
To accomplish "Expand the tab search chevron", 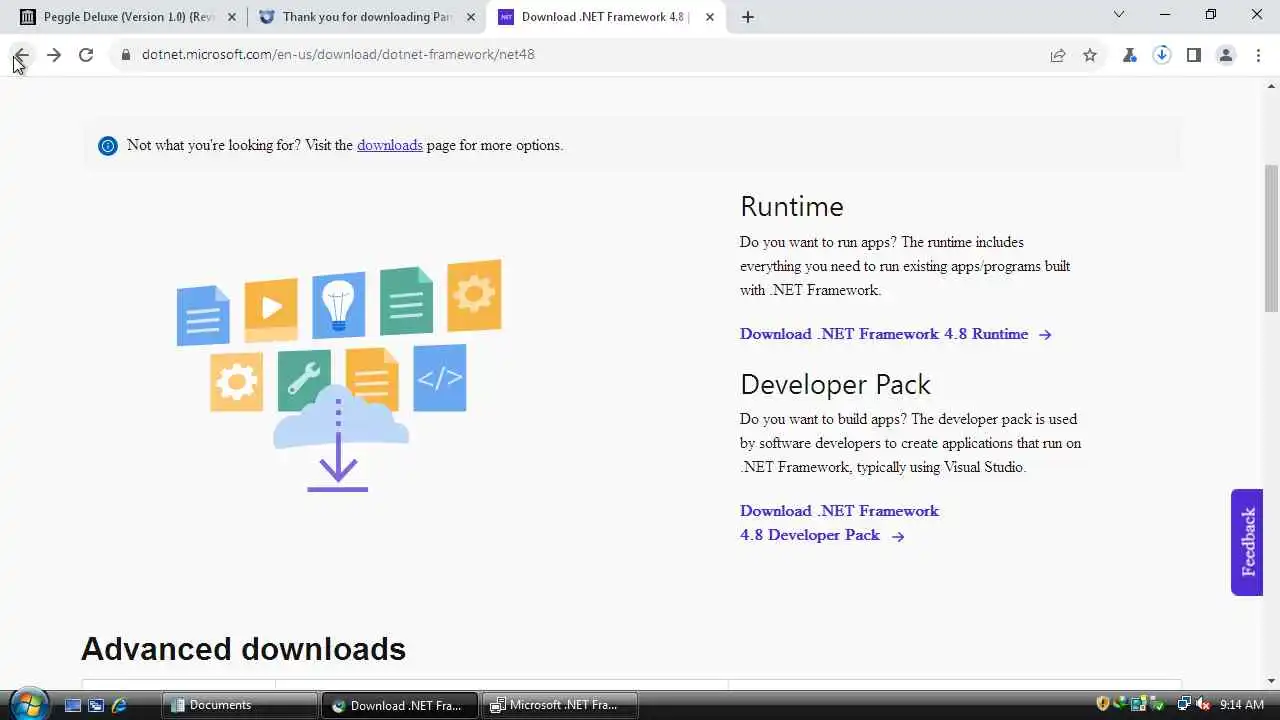I will pyautogui.click(x=1119, y=14).
